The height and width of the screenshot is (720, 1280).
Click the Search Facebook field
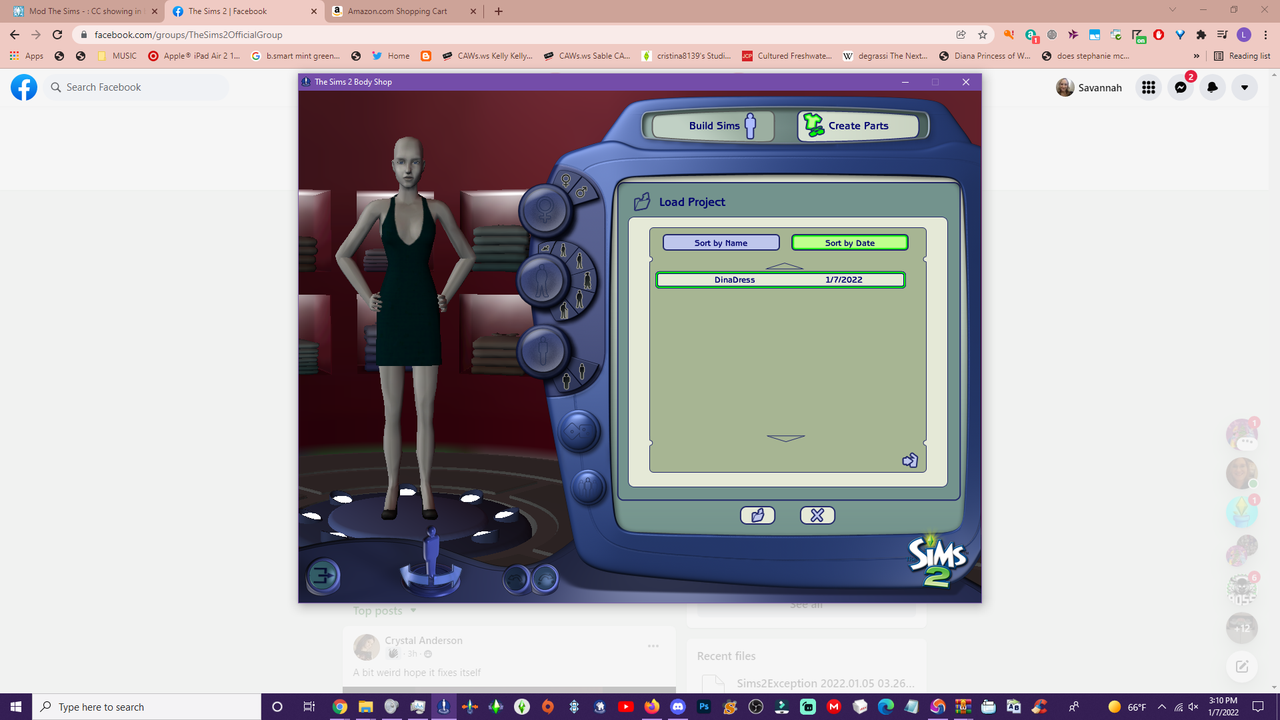(135, 88)
